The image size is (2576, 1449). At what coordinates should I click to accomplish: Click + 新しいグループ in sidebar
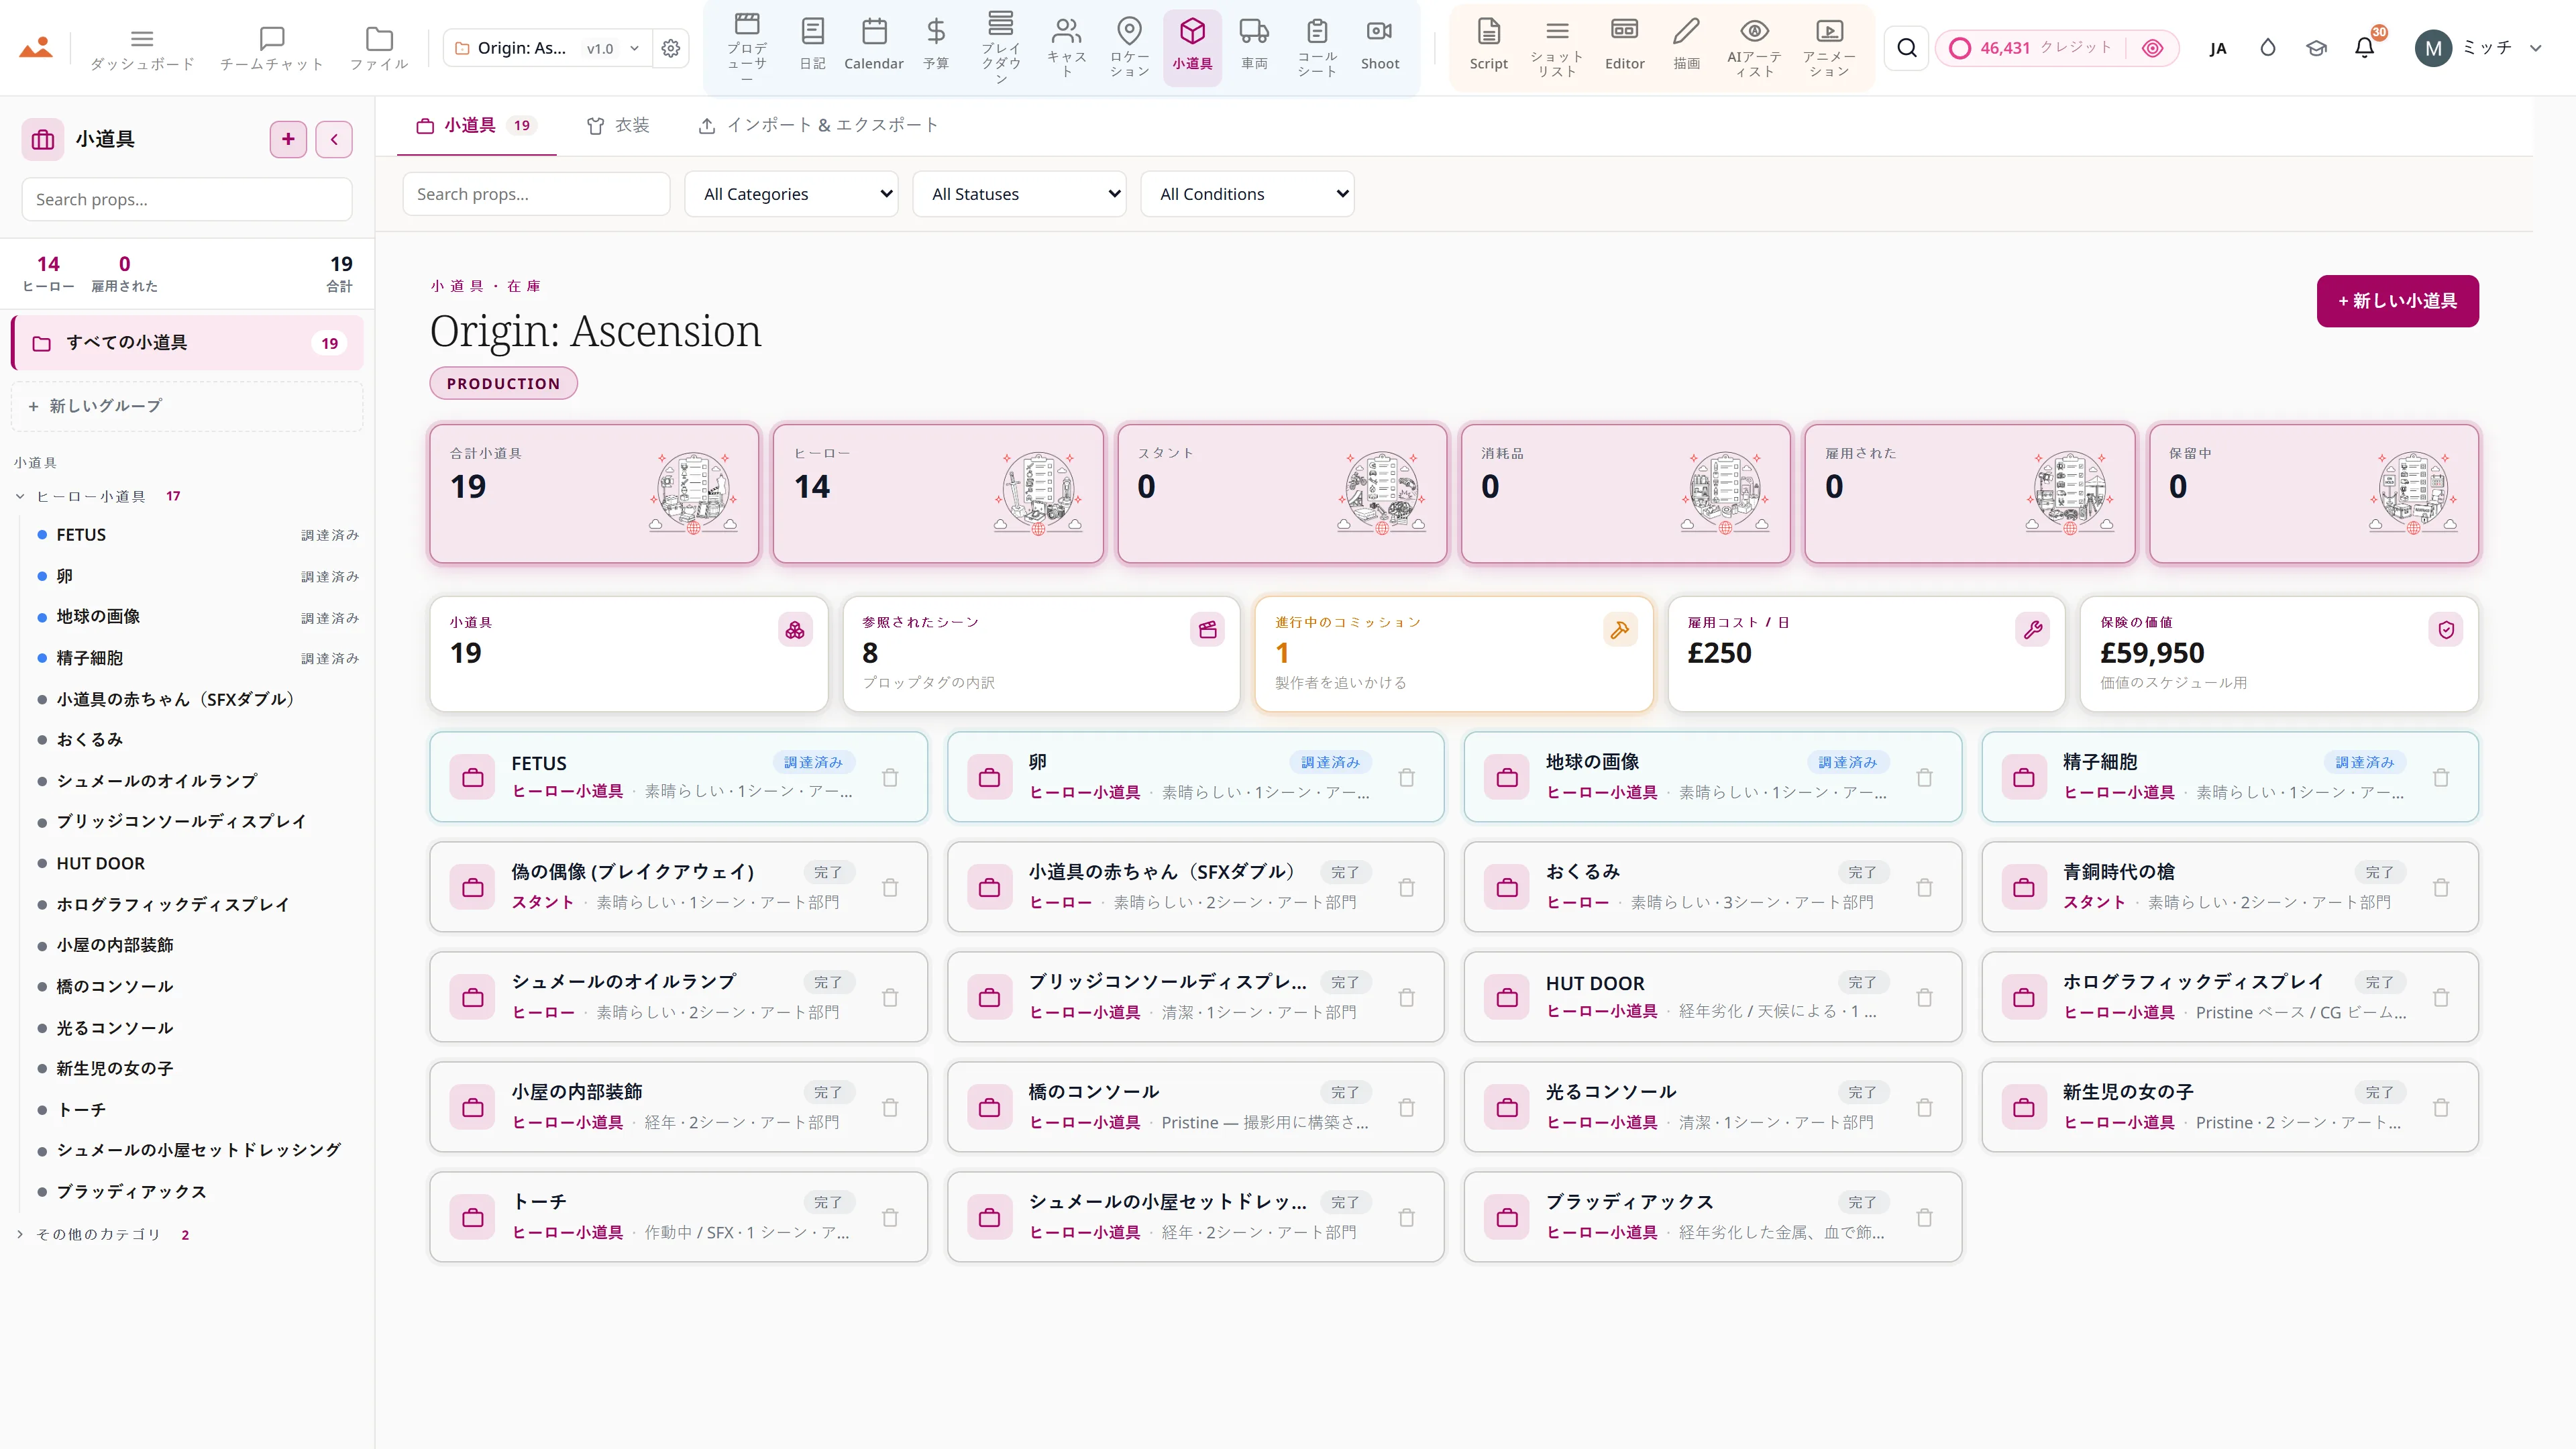point(187,406)
